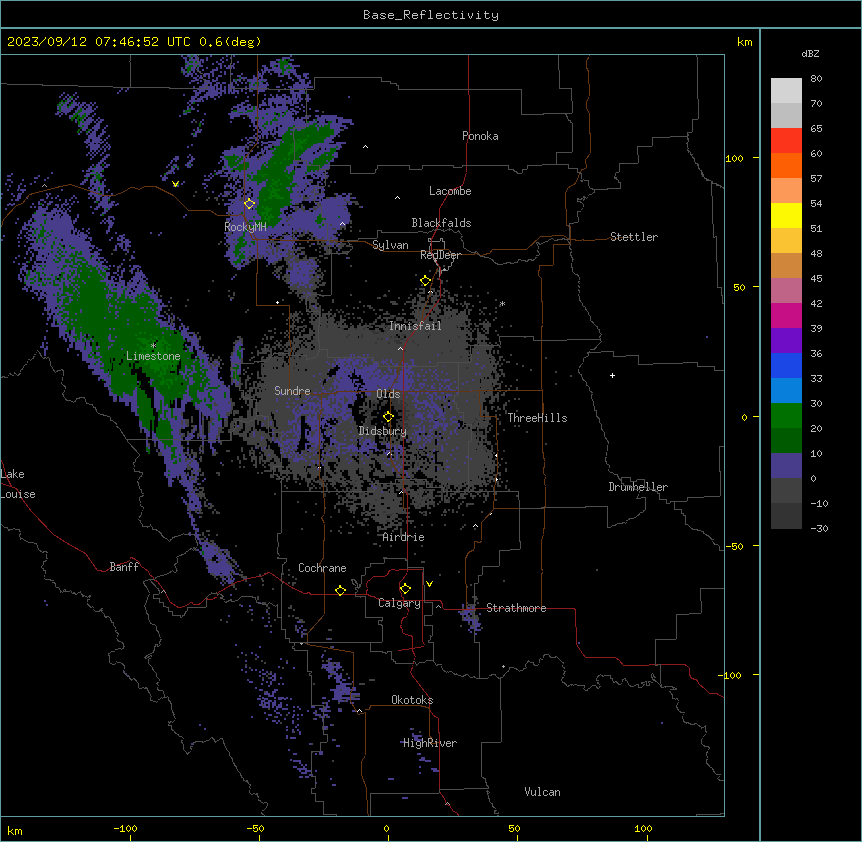Click the -30 value on dBZ scale
This screenshot has width=862, height=842.
[x=819, y=529]
